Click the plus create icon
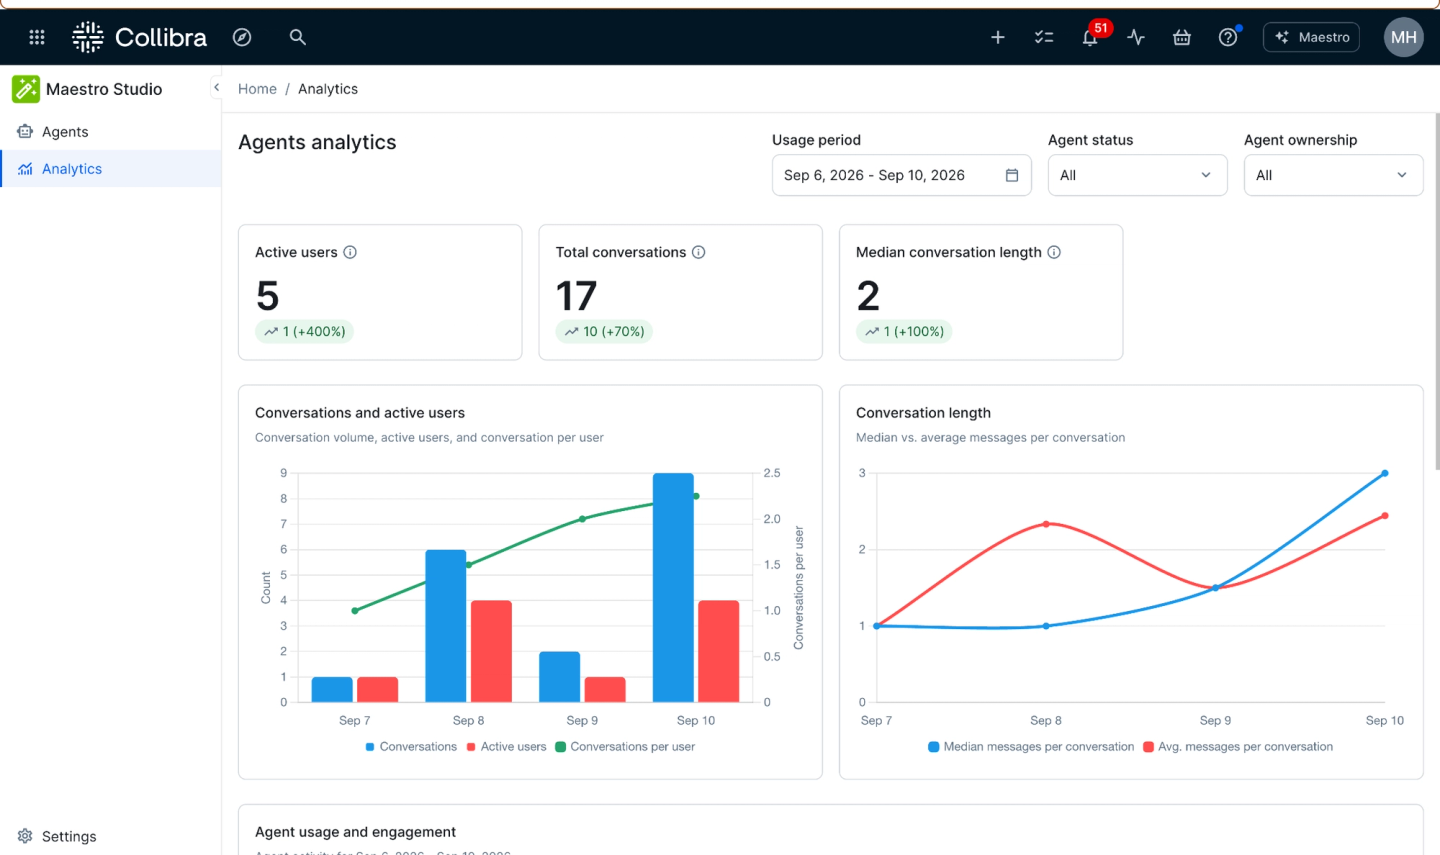The height and width of the screenshot is (855, 1440). pyautogui.click(x=997, y=37)
